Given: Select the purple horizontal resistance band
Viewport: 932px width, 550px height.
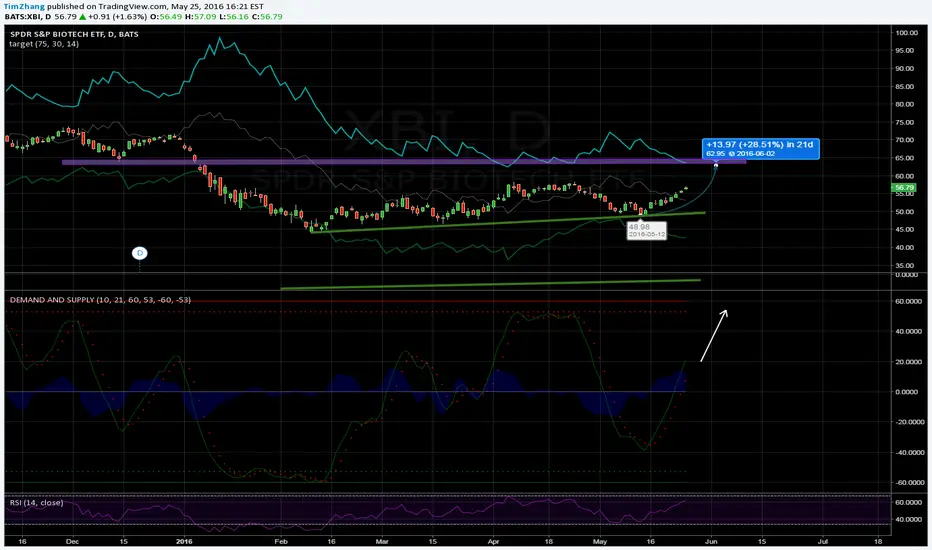Looking at the screenshot, I should pyautogui.click(x=404, y=161).
